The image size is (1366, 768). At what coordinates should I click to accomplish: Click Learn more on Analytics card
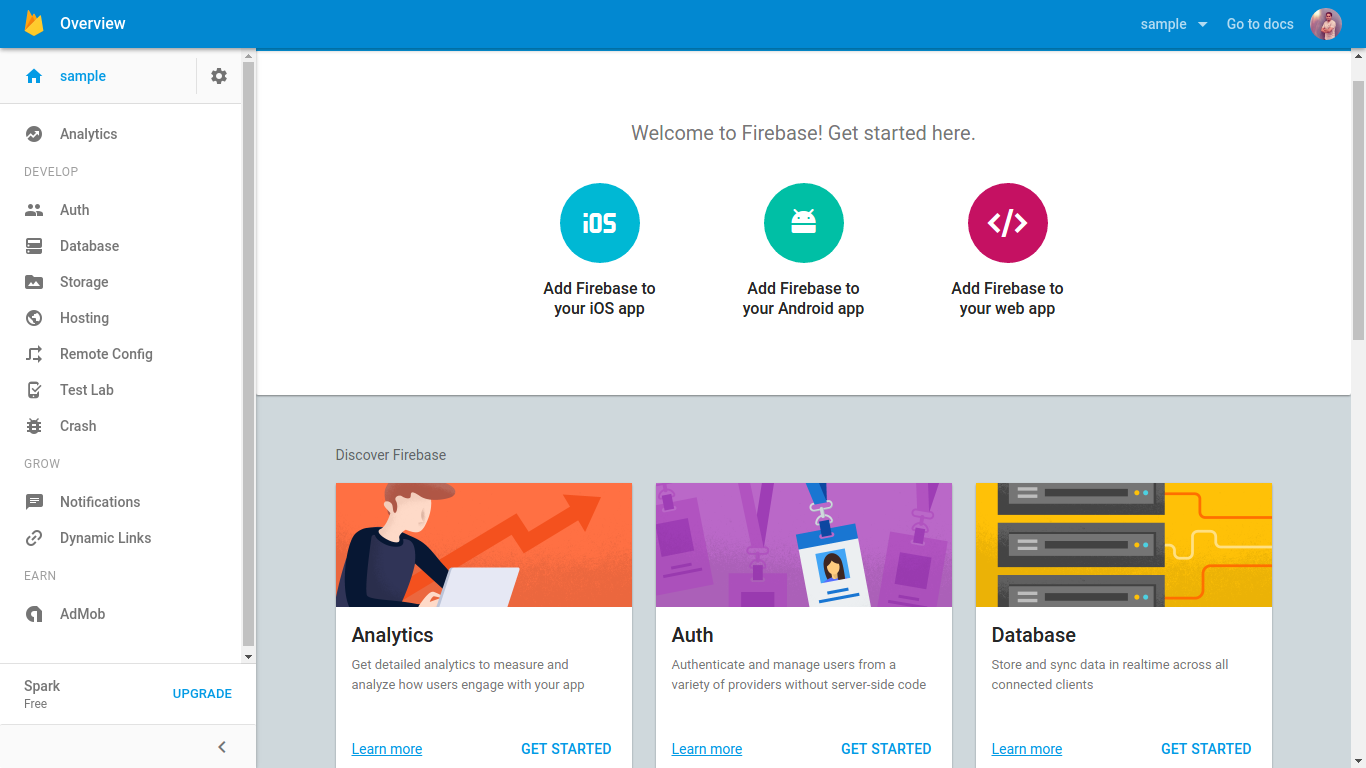(387, 749)
